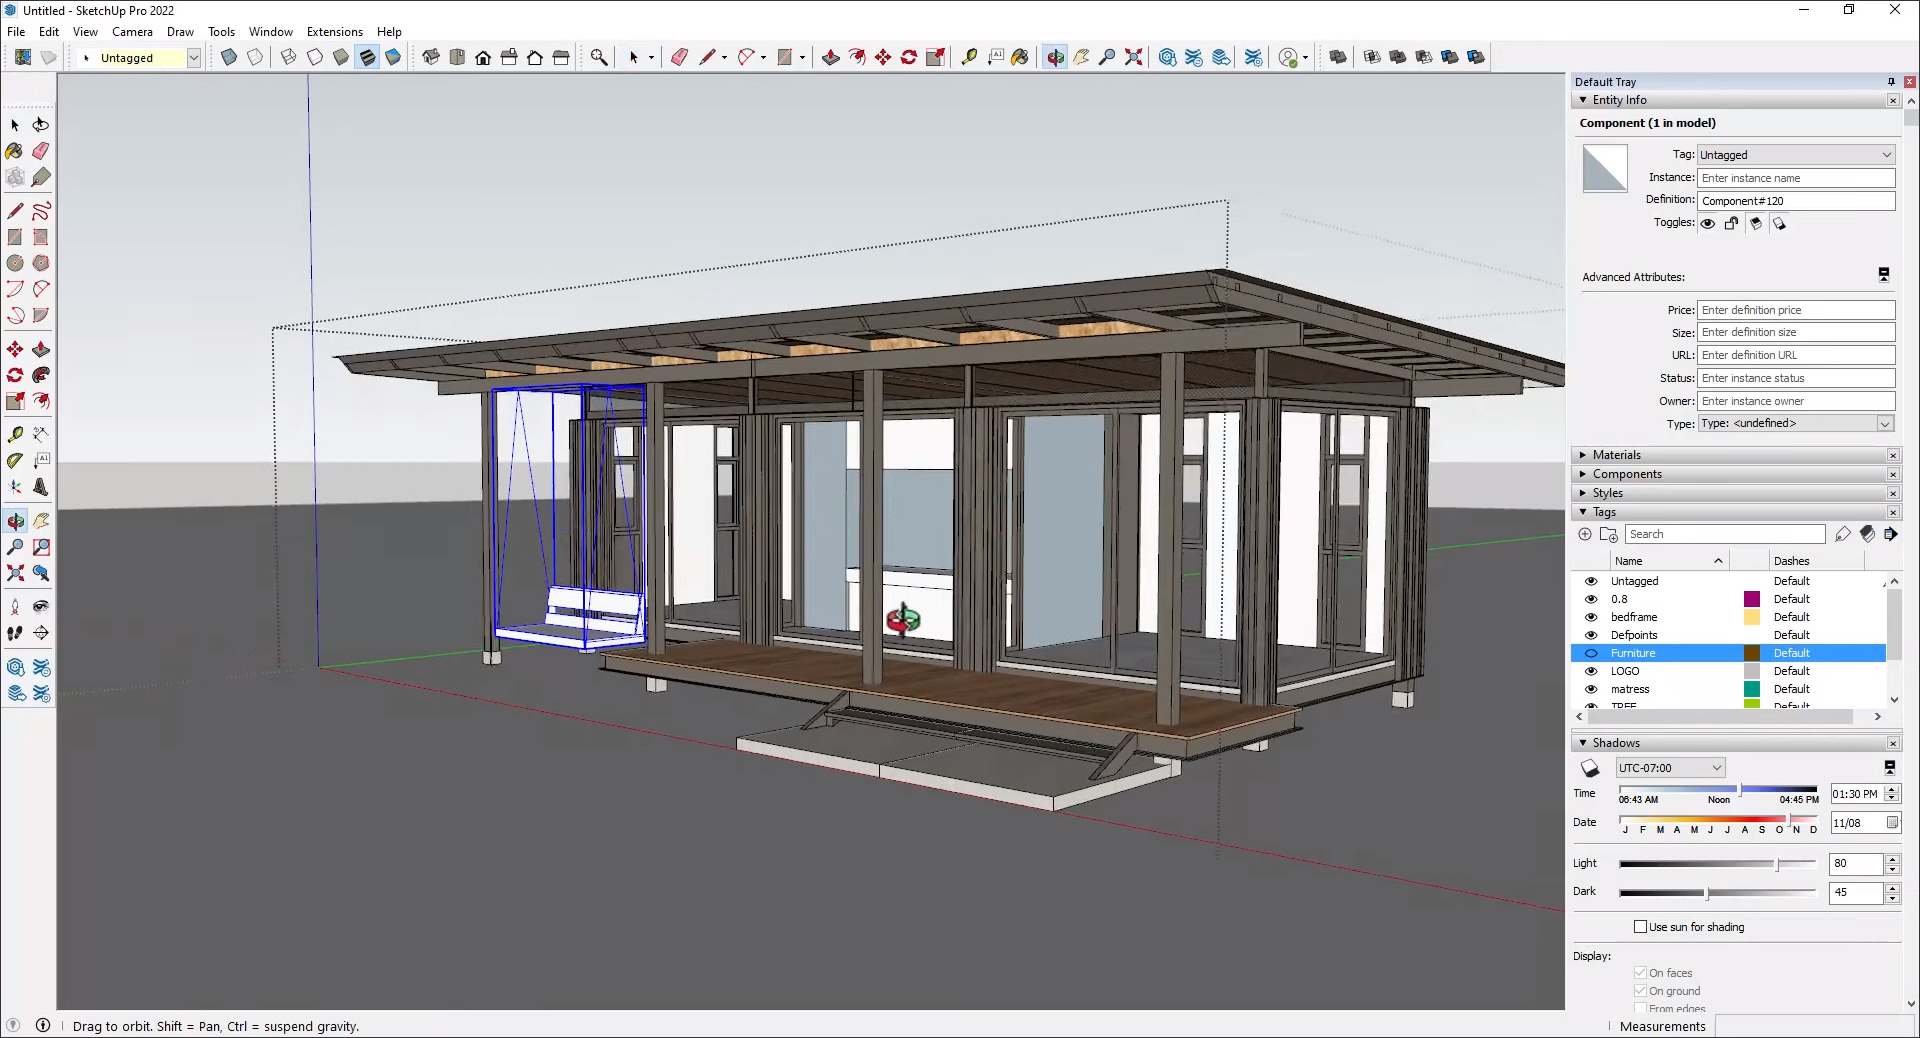
Task: Click the Light slider track
Action: tap(1717, 864)
